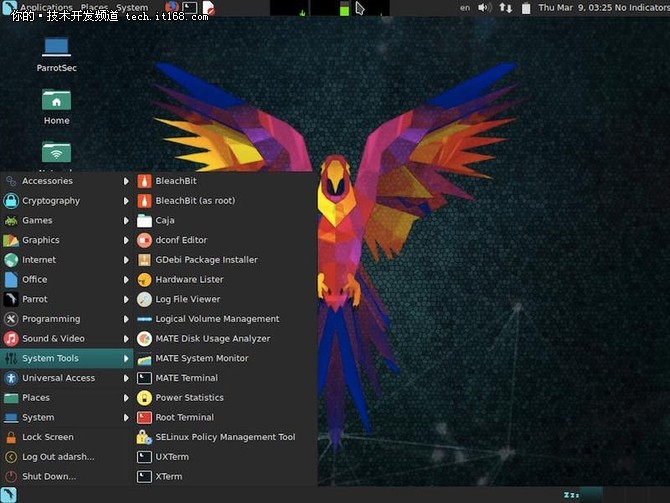Click the Programming category icon
This screenshot has width=670, height=503.
(11, 319)
